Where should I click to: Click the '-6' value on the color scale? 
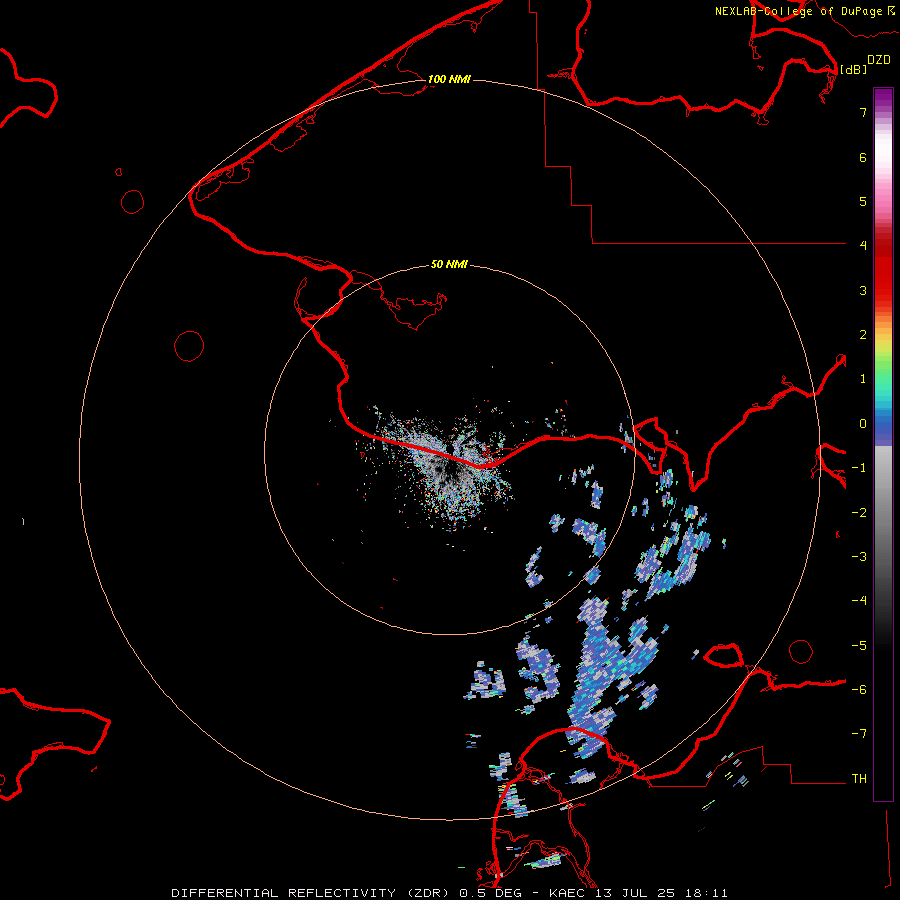[859, 690]
